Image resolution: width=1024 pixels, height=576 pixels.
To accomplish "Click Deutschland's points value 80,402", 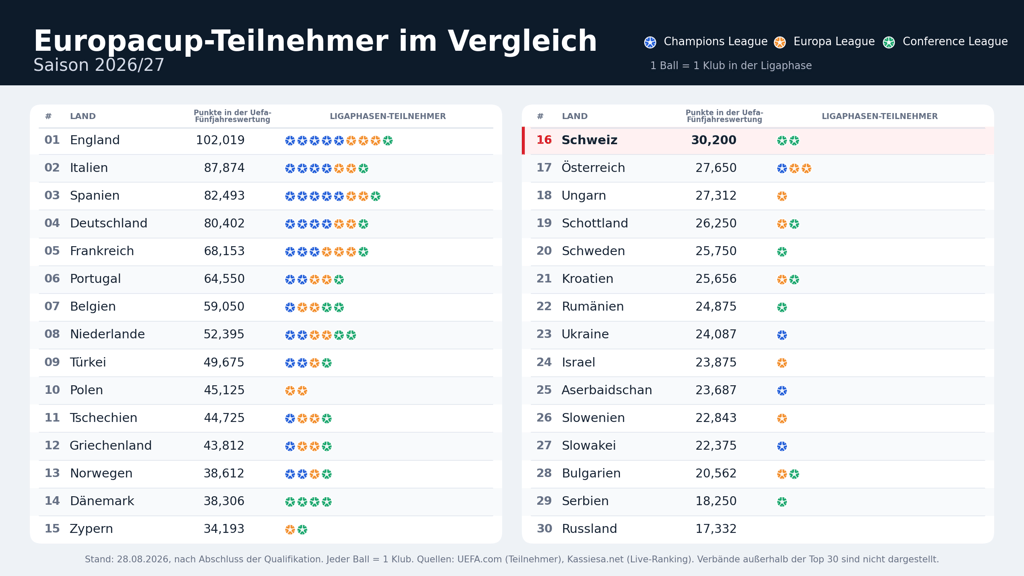I will [224, 223].
